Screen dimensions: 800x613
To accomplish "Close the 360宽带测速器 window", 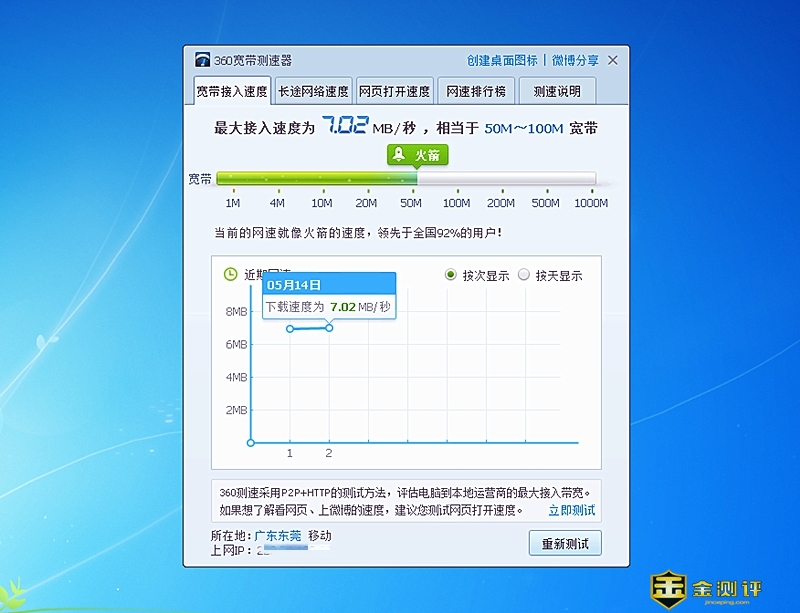I will [613, 60].
